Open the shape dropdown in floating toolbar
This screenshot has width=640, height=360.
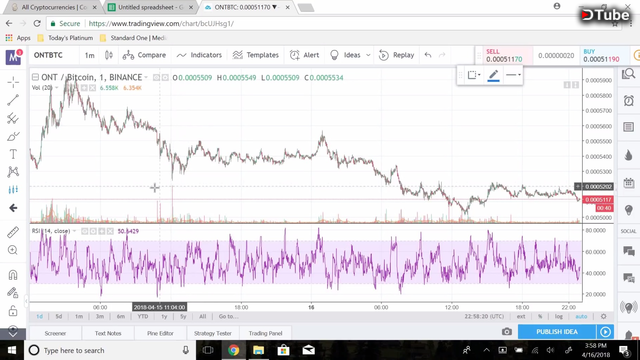pos(474,75)
